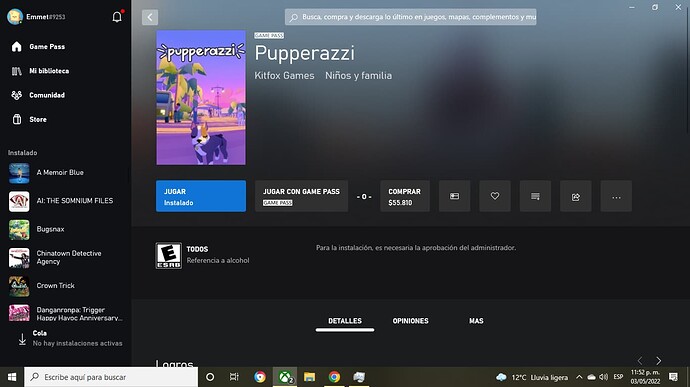Open File Explorer from the taskbar
690x387 pixels.
pos(309,377)
